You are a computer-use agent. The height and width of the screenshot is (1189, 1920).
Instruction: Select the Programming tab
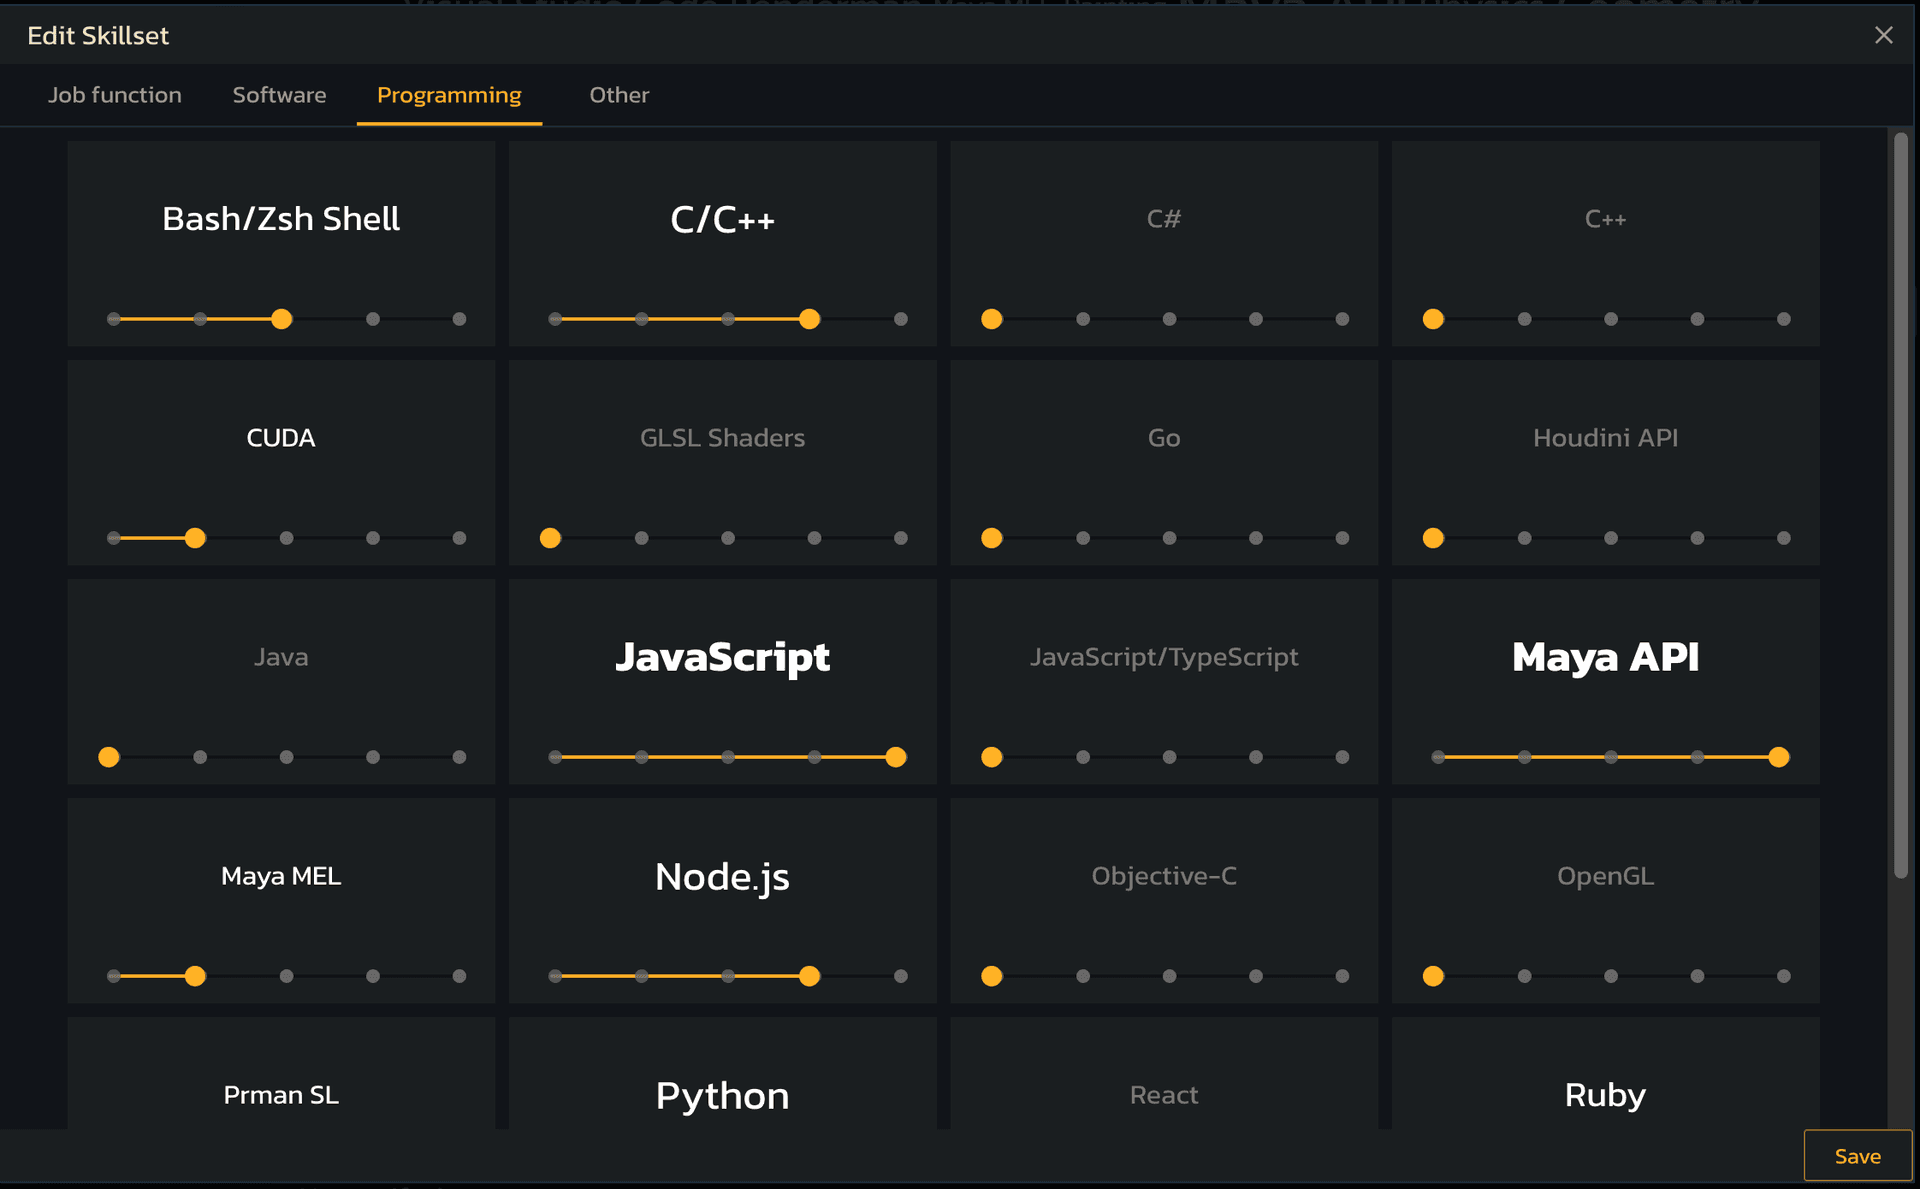click(449, 95)
